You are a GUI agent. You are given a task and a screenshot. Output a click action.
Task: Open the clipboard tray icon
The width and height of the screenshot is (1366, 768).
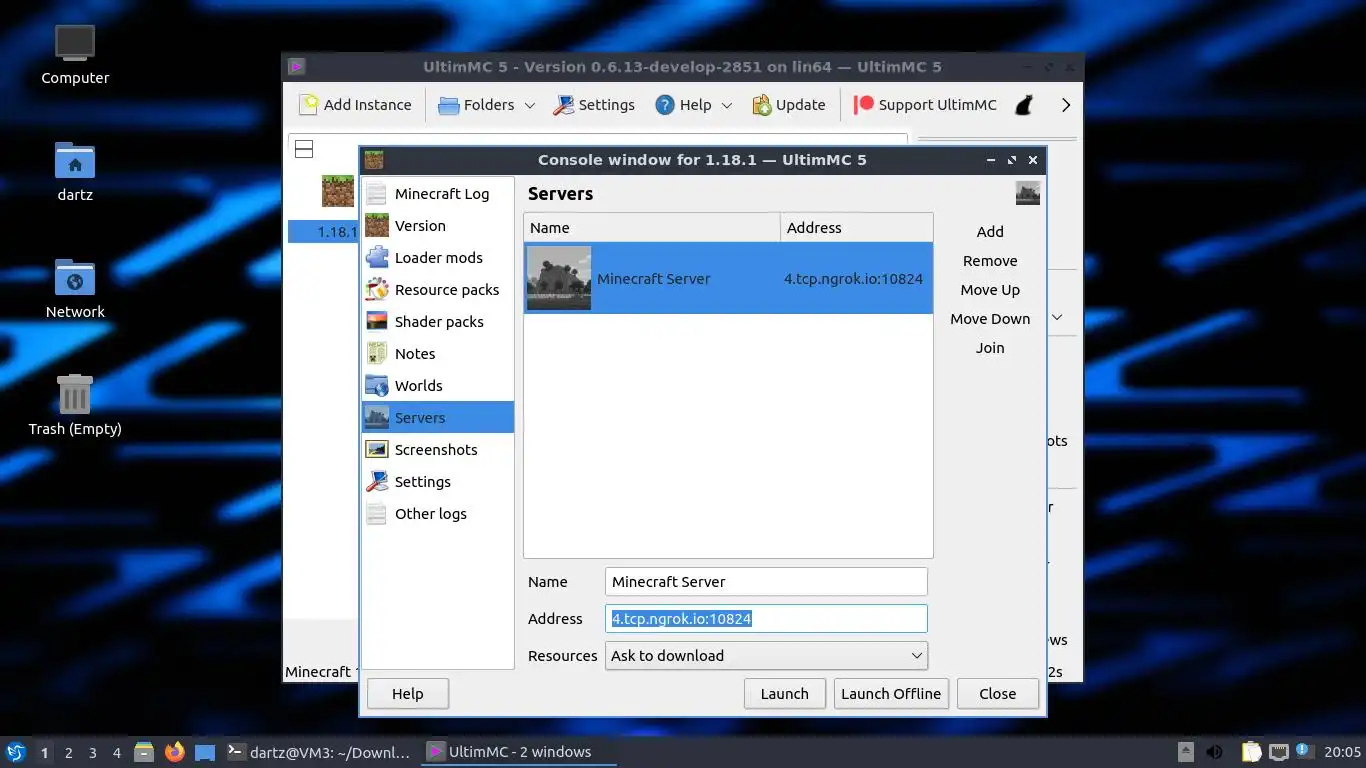1252,752
